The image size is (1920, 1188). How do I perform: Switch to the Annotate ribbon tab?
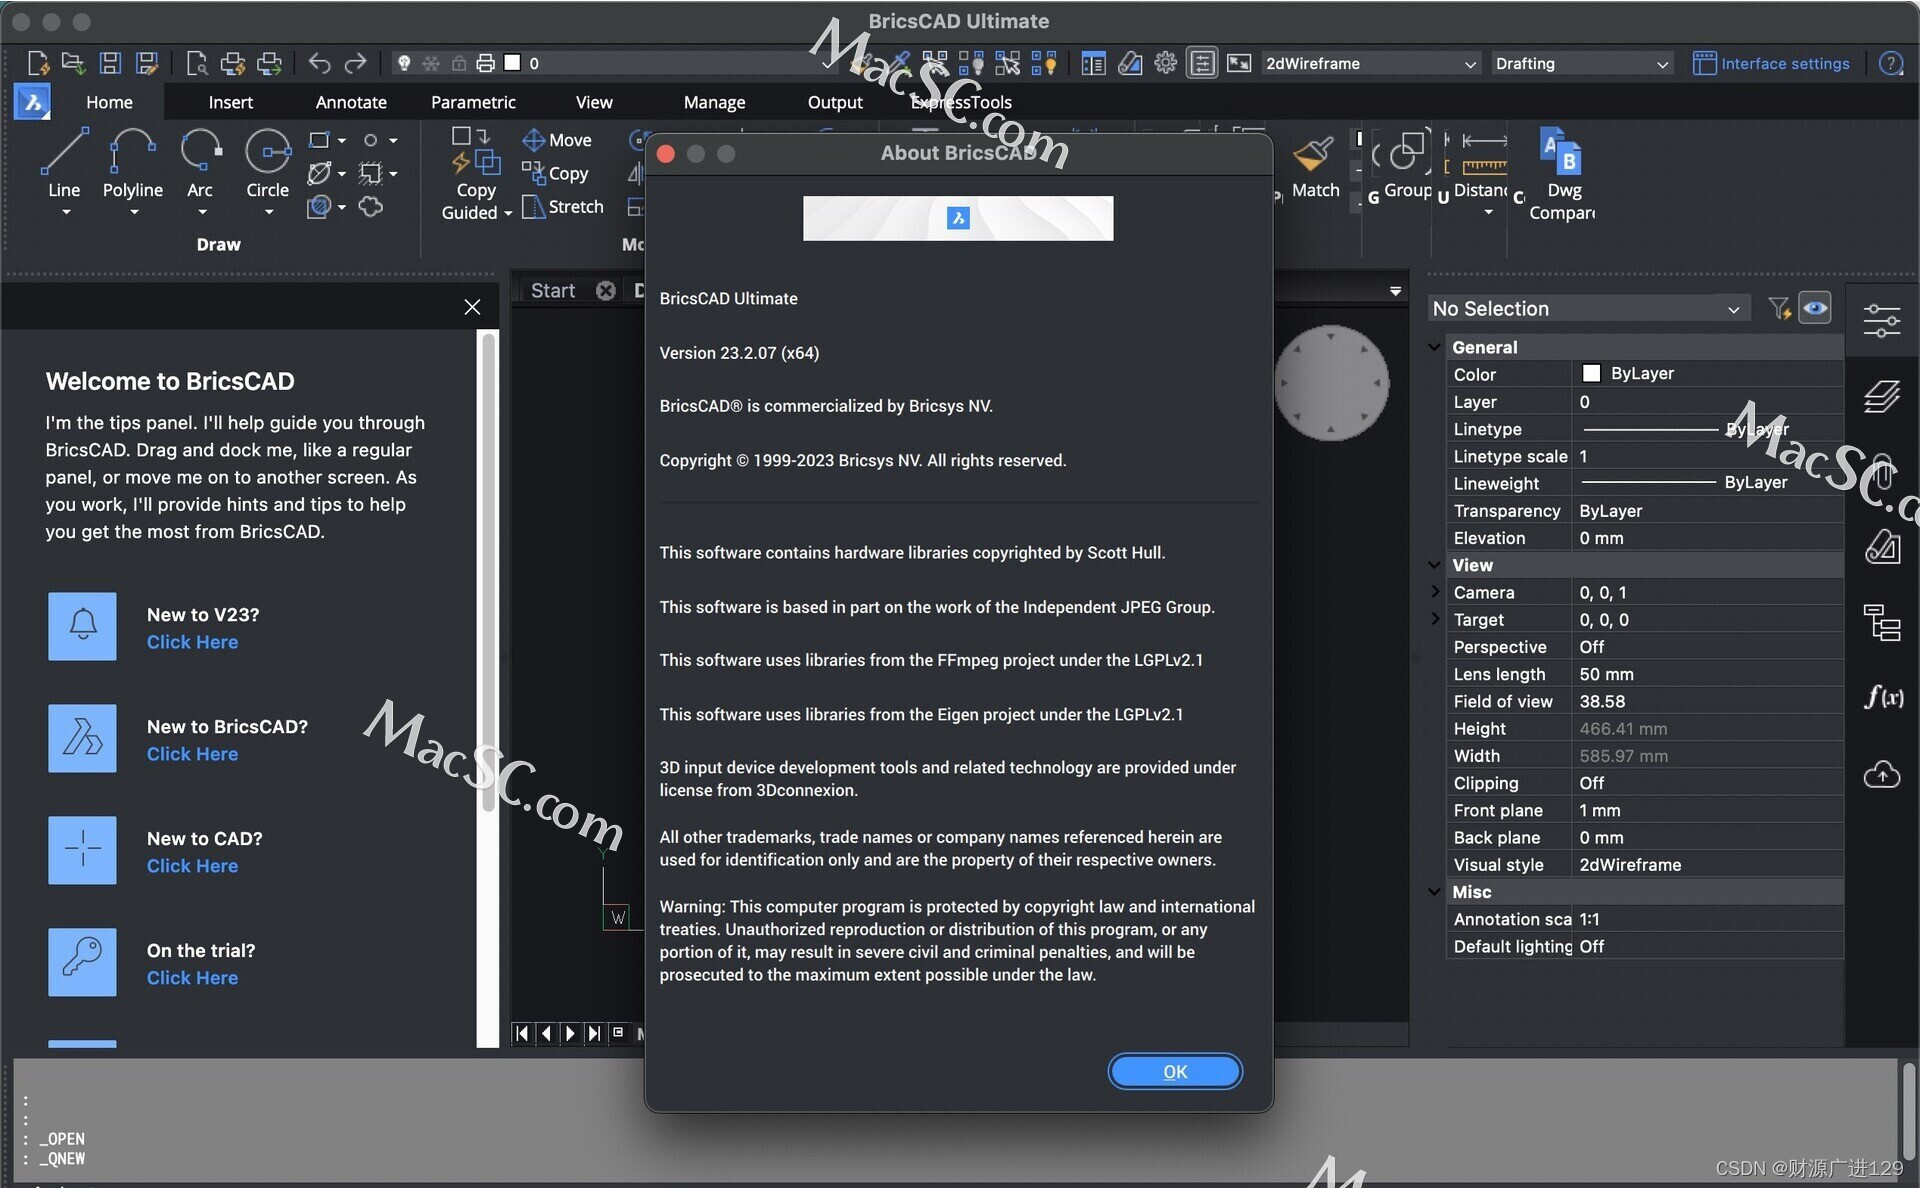pos(351,102)
